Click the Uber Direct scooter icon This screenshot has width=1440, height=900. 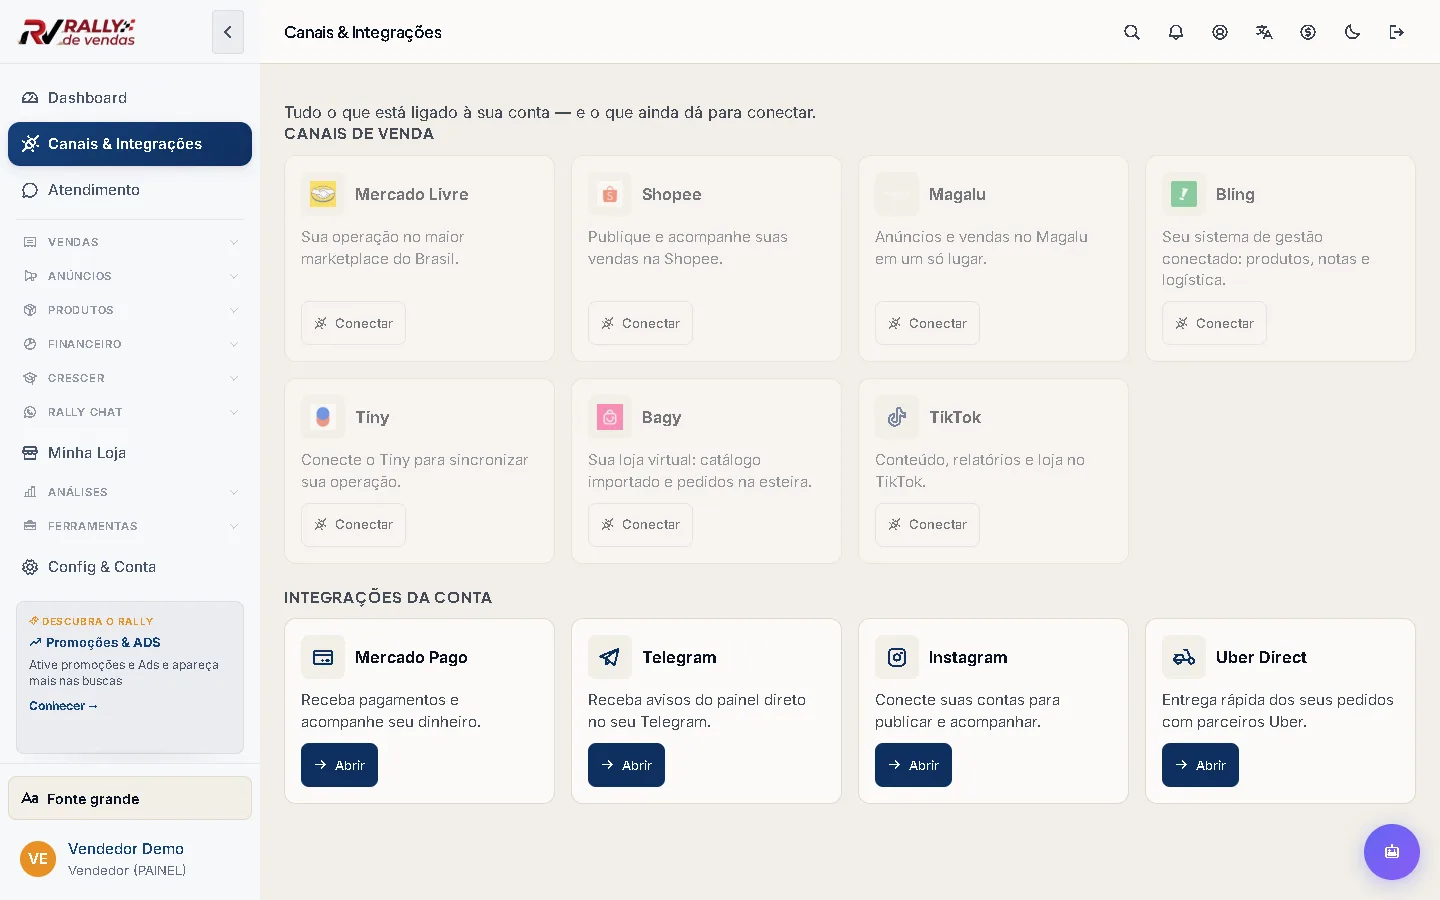click(1184, 657)
